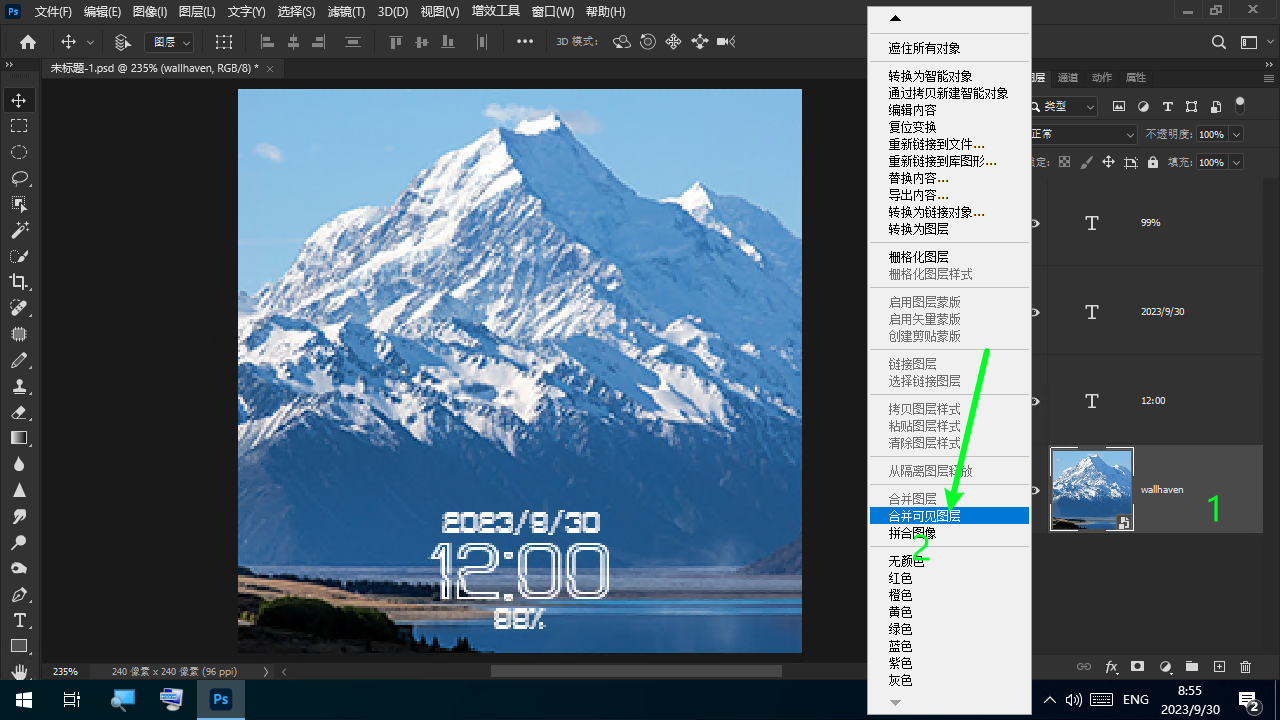The image size is (1280, 720).
Task: Open the auto-select 图层 dropdown
Action: pos(169,42)
